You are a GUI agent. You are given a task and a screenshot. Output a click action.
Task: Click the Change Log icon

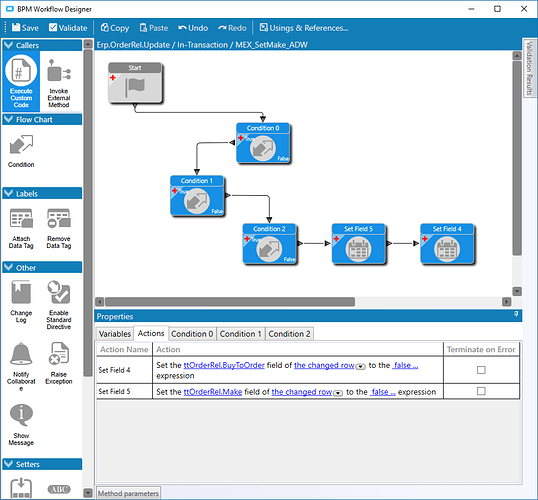(21, 292)
